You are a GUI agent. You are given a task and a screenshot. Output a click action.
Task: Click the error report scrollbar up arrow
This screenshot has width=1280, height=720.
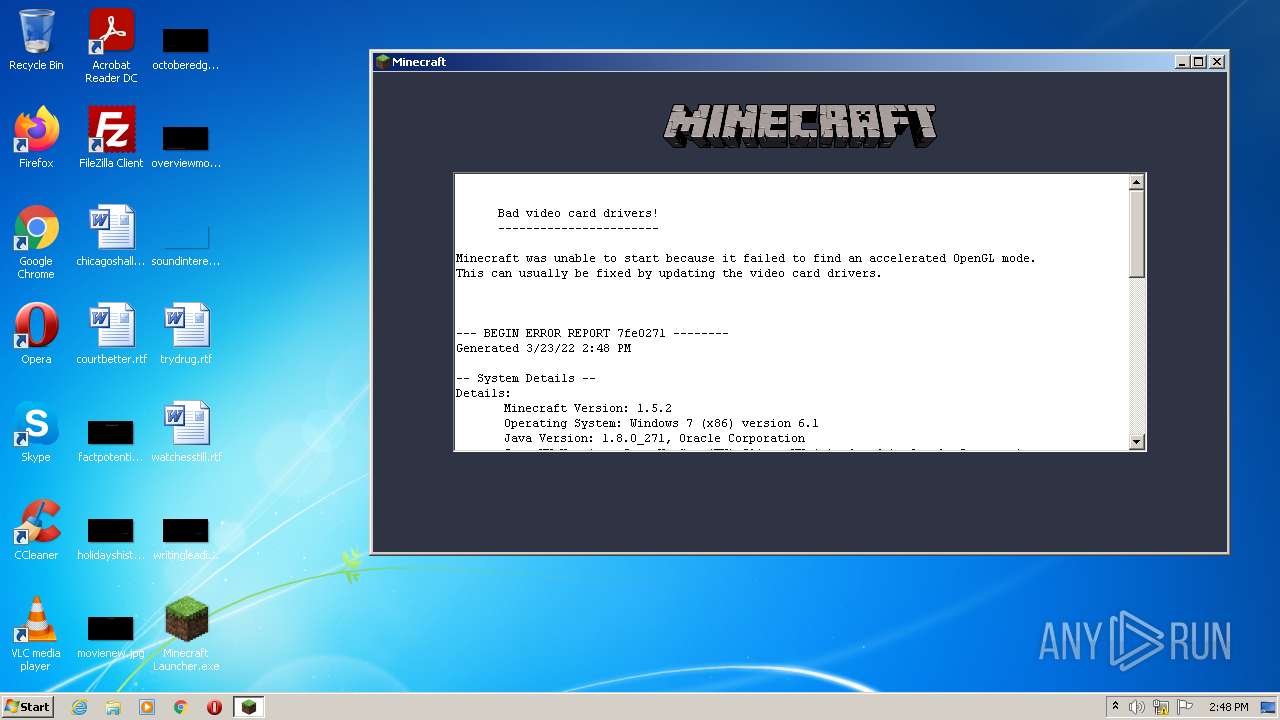pos(1136,182)
